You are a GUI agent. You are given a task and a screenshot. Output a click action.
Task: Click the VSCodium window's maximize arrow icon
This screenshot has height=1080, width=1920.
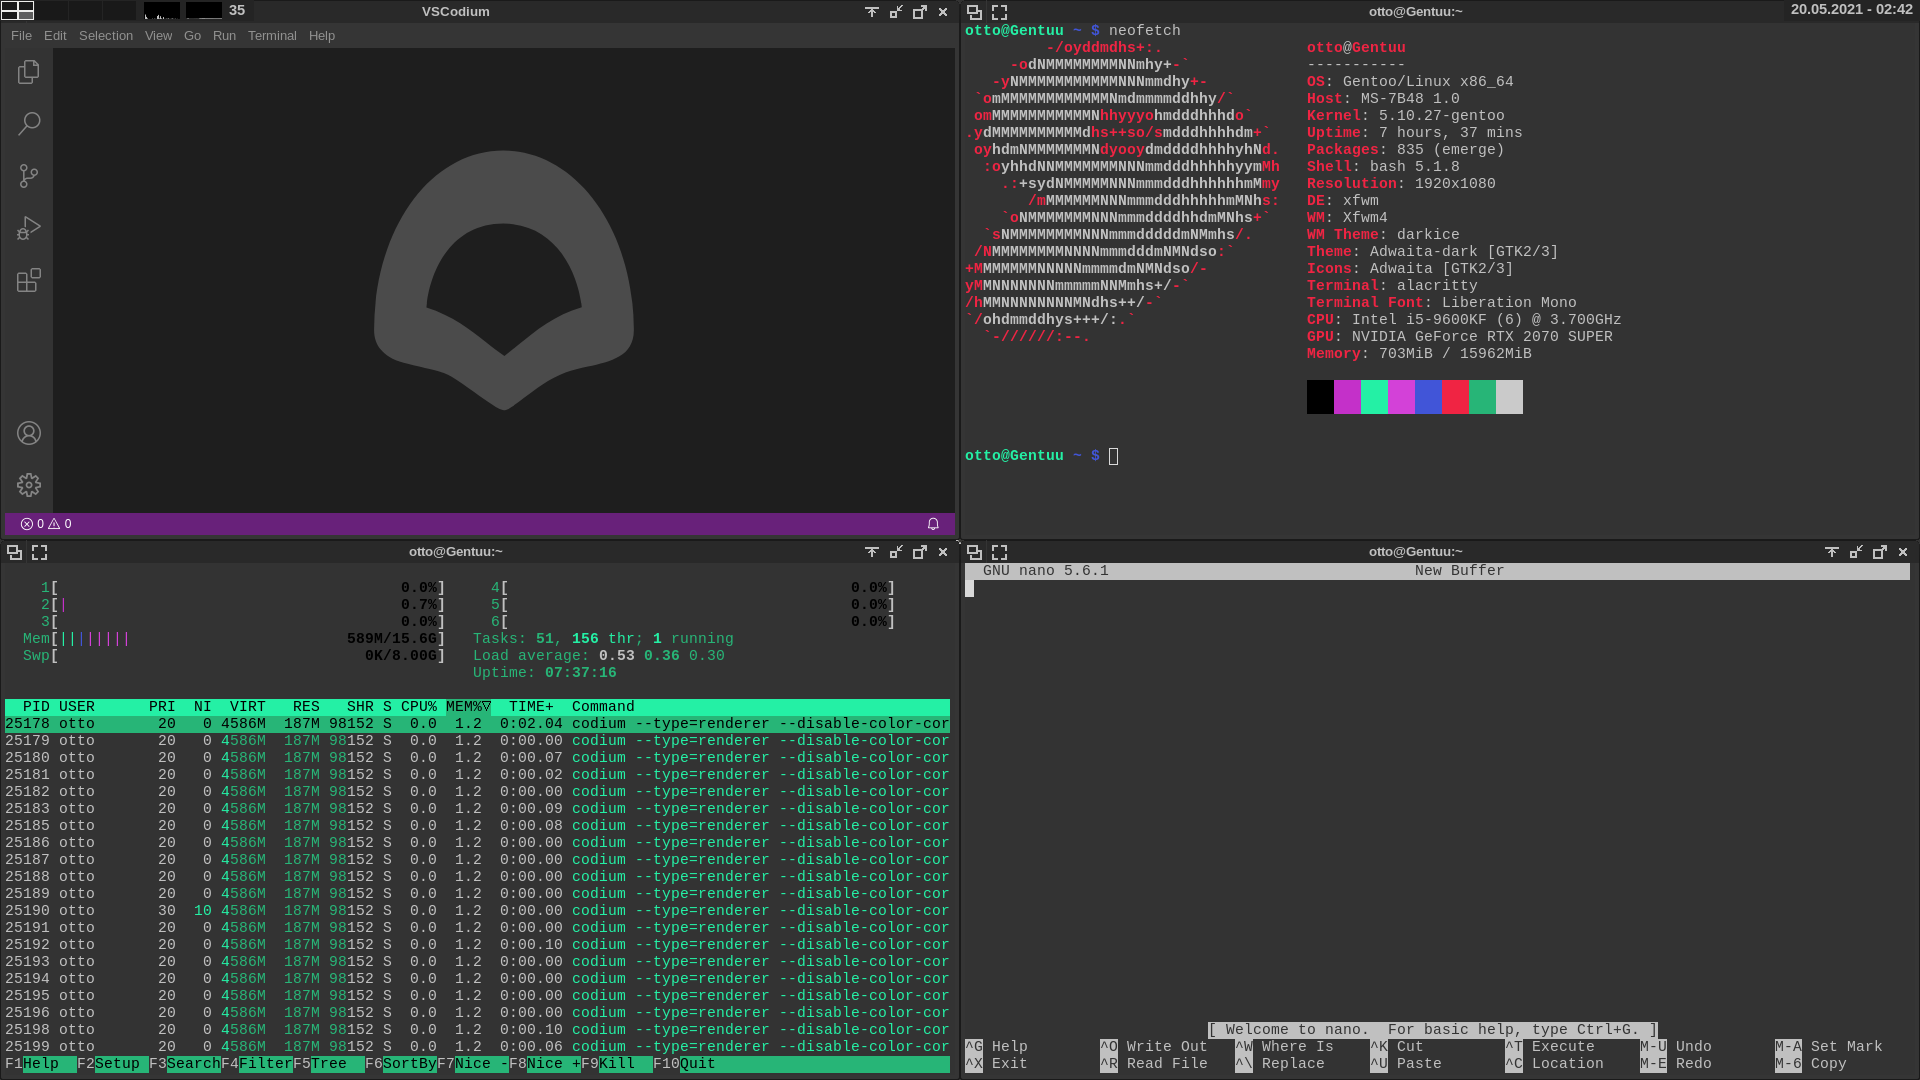(920, 12)
